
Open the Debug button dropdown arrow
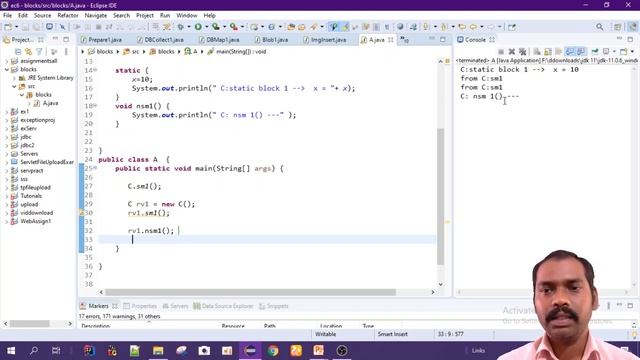pos(189,27)
